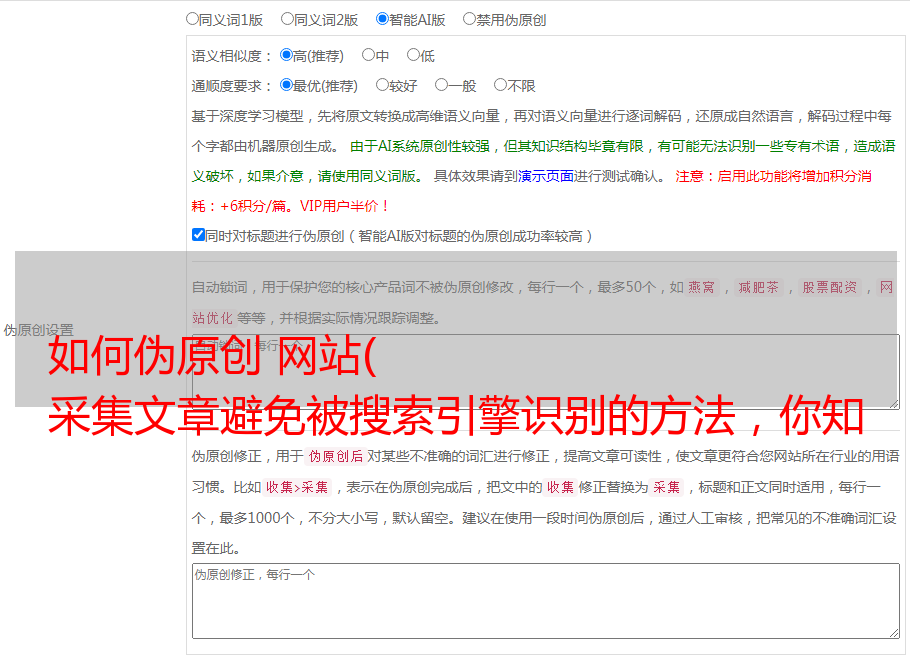
Task: Click the 通顺度要求 label
Action: tap(231, 86)
